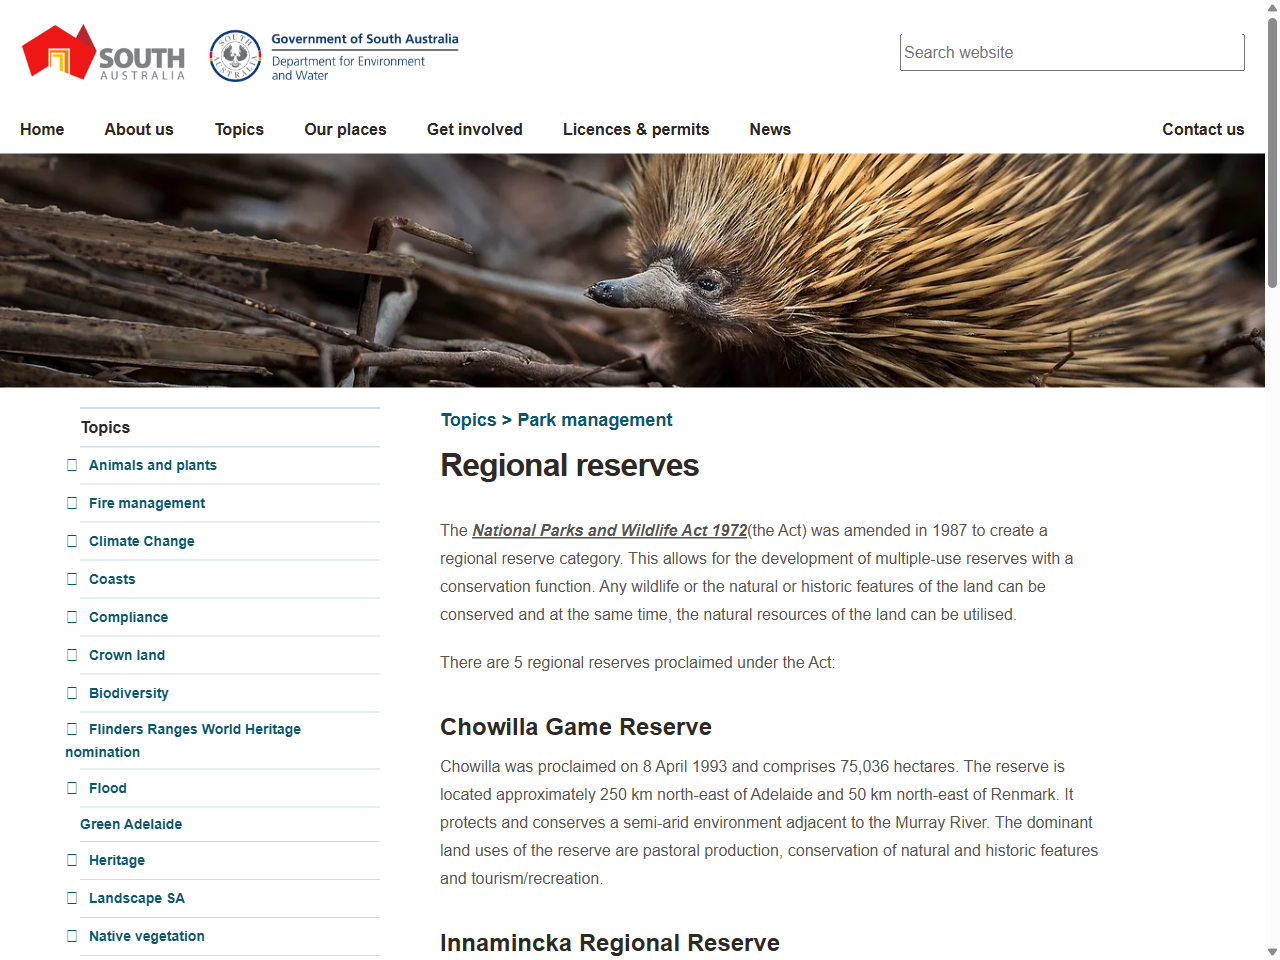Expand the Landscape SA topic
Screen dimensions: 1280x960
[71, 898]
